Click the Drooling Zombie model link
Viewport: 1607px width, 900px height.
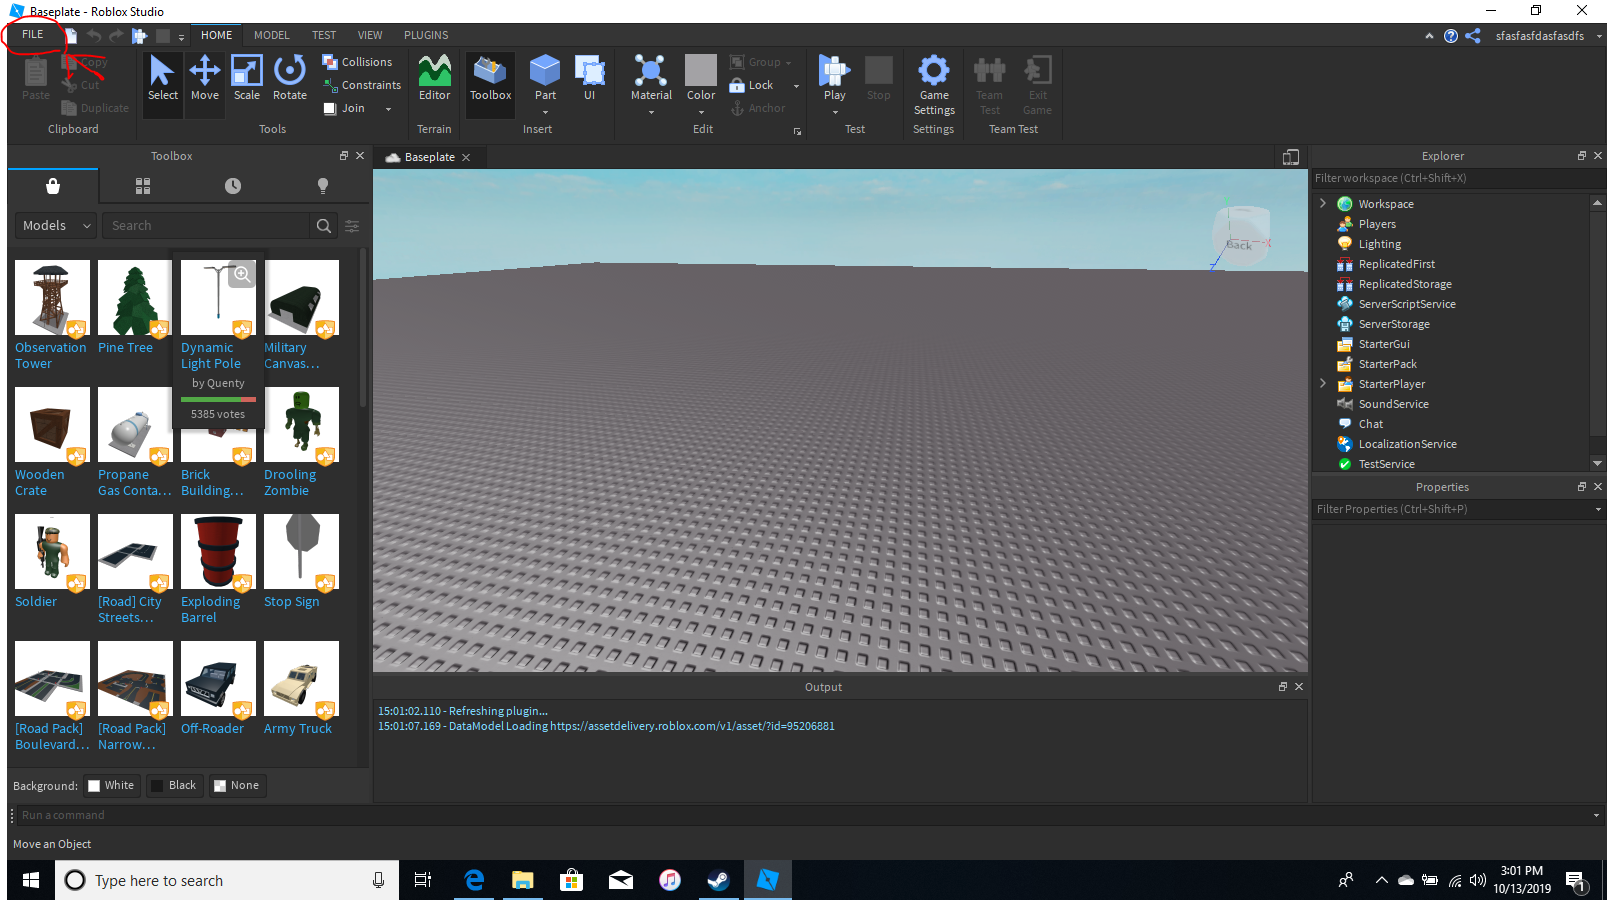click(290, 483)
